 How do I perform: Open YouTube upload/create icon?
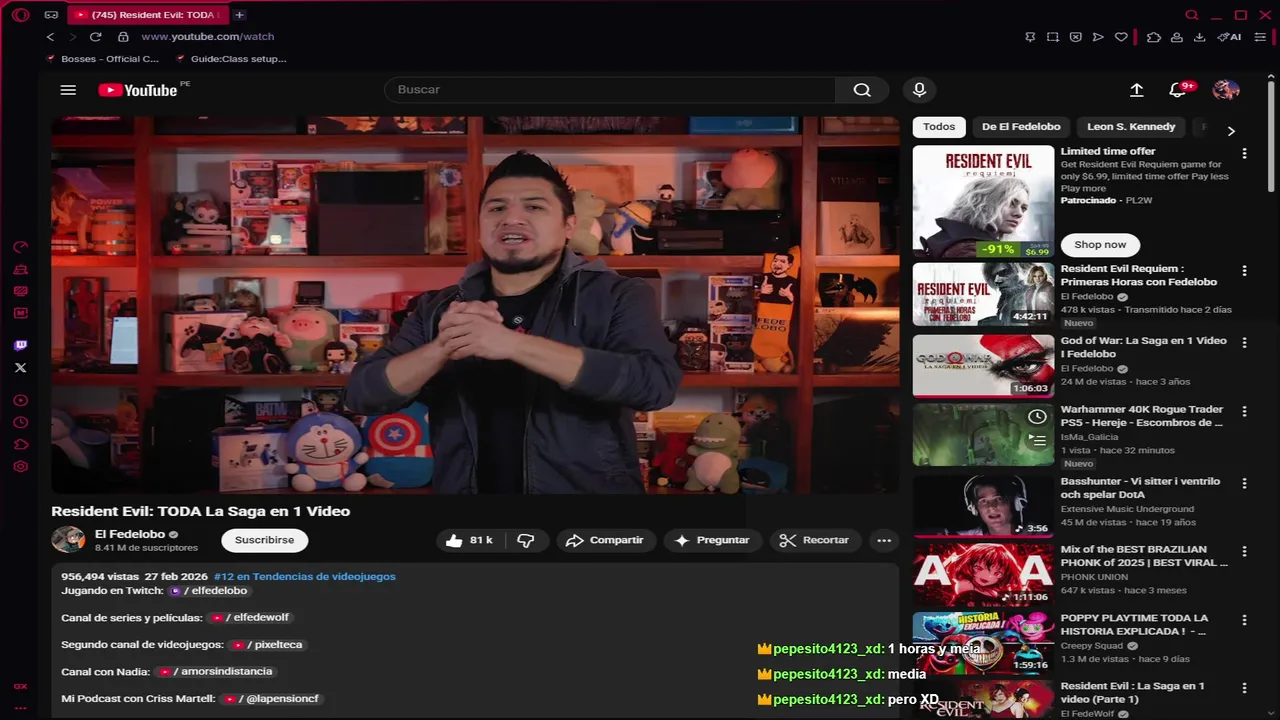pyautogui.click(x=1137, y=90)
